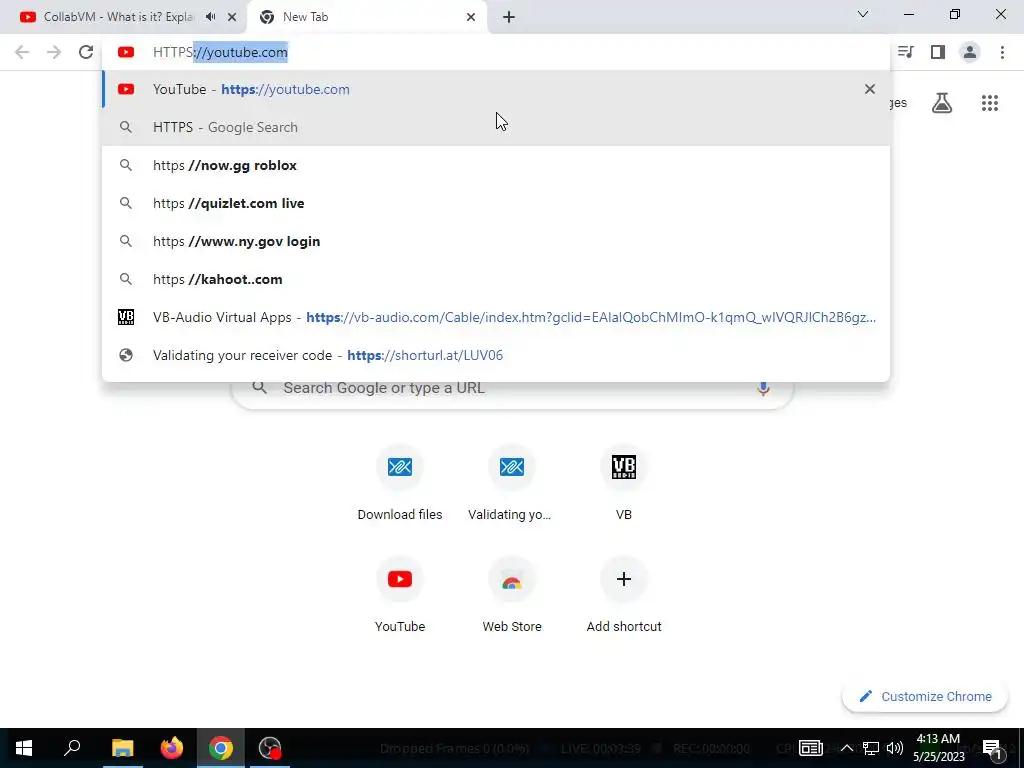Pick the https //quizlet.com live suggestion

[496, 203]
